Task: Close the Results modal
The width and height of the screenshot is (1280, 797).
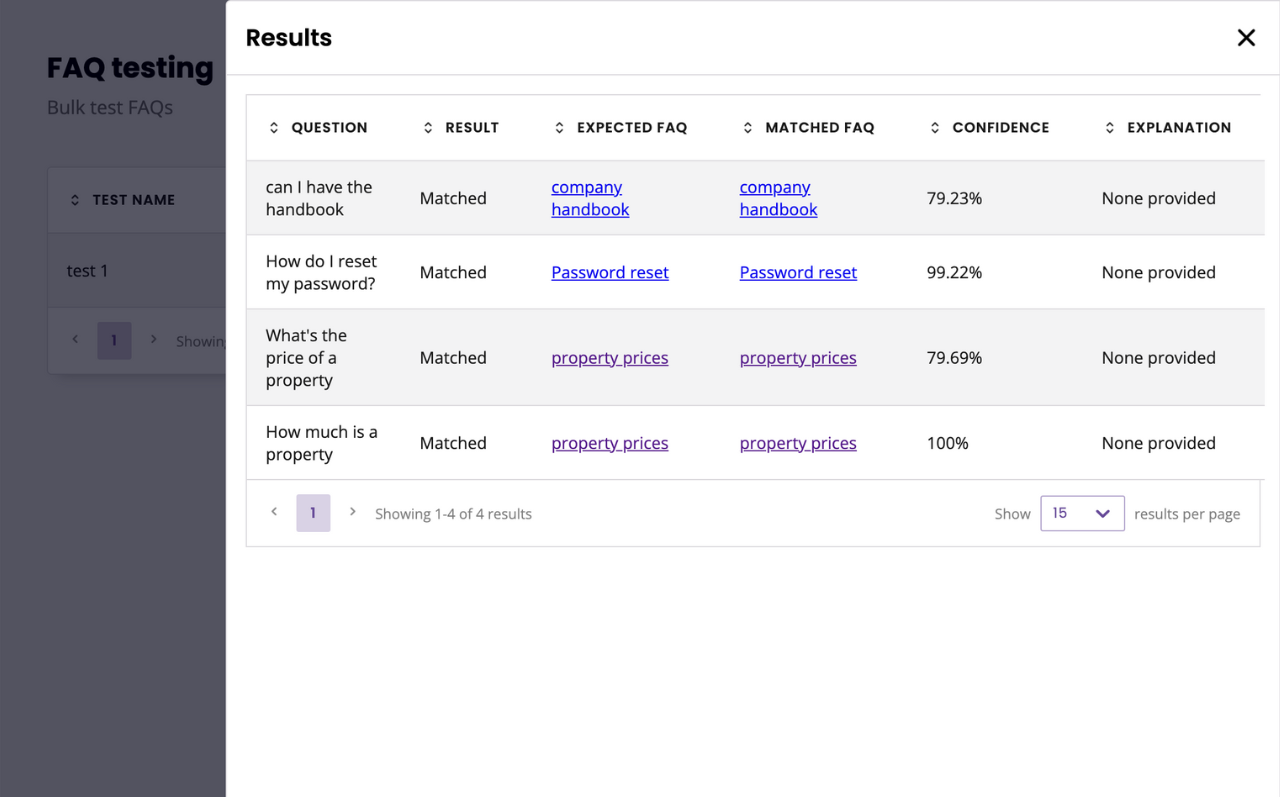Action: (1246, 37)
